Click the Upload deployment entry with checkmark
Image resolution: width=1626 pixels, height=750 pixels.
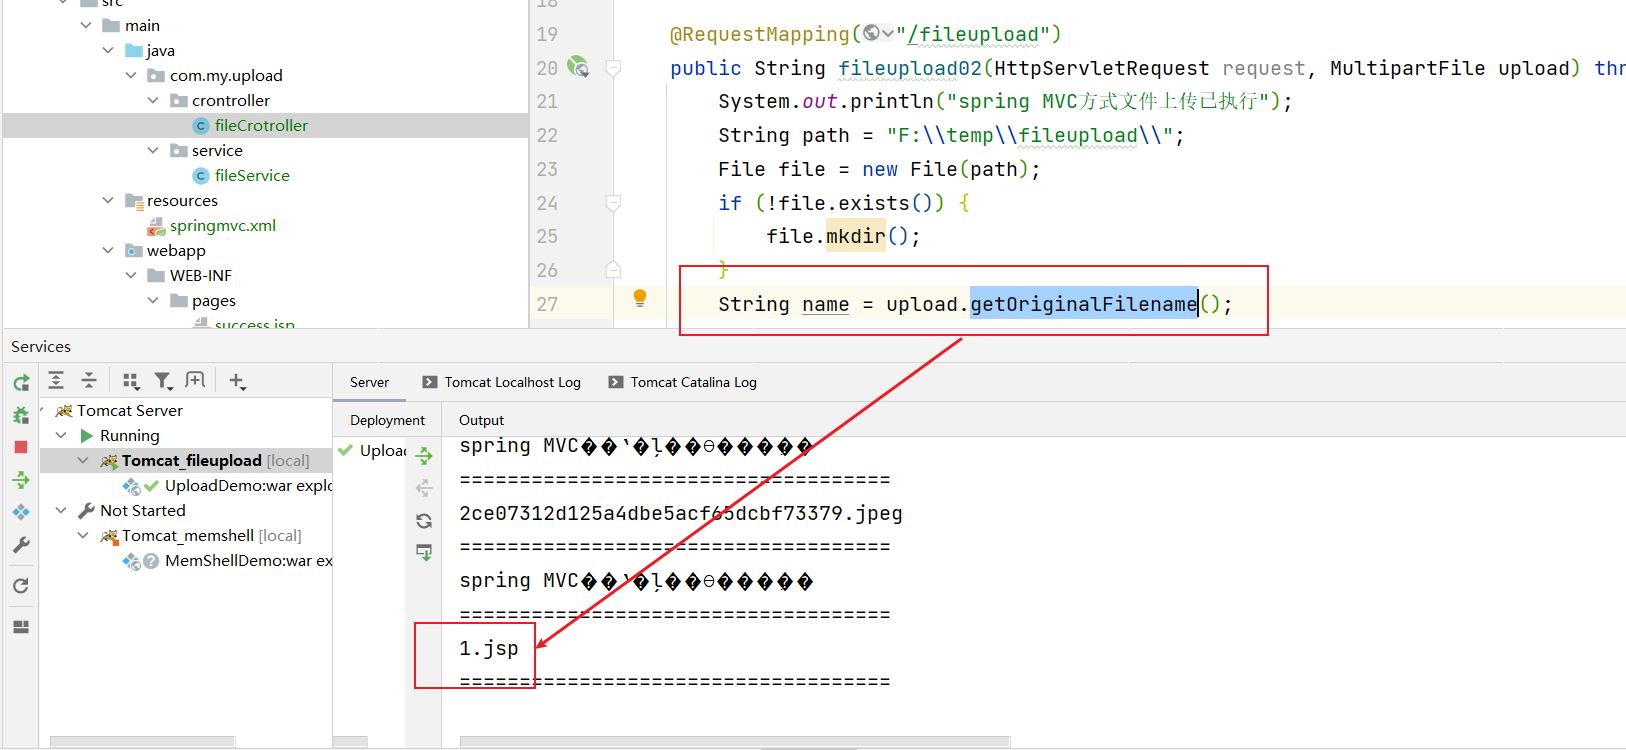point(371,450)
